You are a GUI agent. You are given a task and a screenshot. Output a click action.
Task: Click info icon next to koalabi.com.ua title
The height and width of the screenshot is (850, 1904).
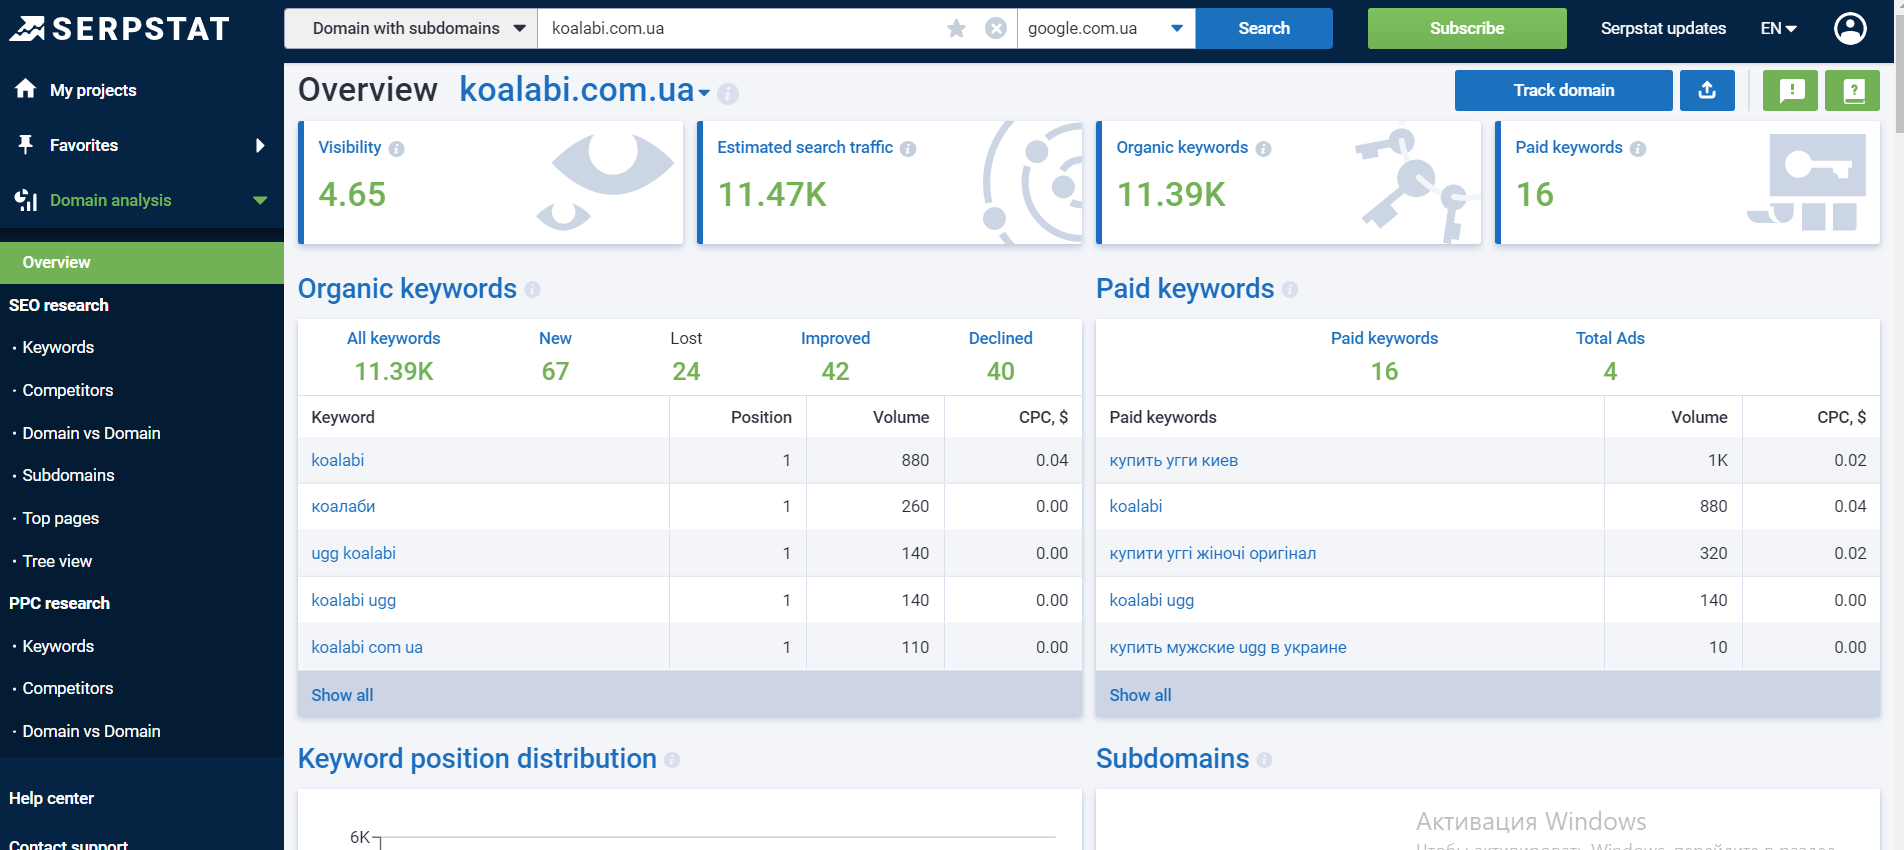coord(728,94)
